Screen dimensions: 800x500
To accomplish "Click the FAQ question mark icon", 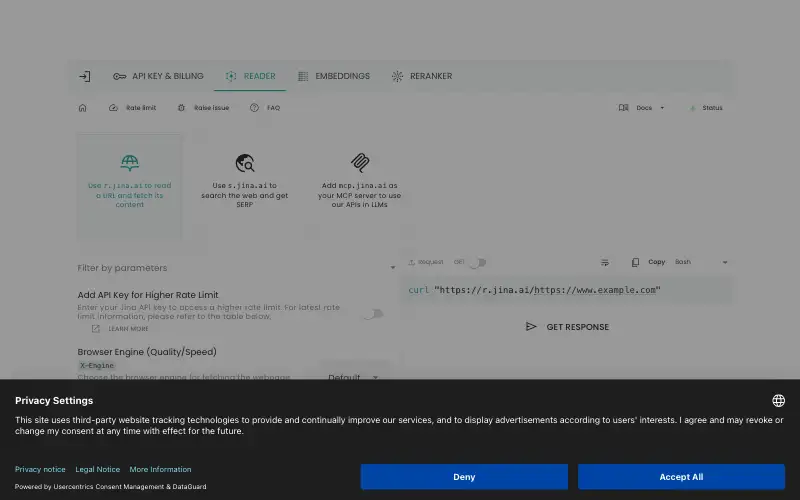I will point(254,108).
